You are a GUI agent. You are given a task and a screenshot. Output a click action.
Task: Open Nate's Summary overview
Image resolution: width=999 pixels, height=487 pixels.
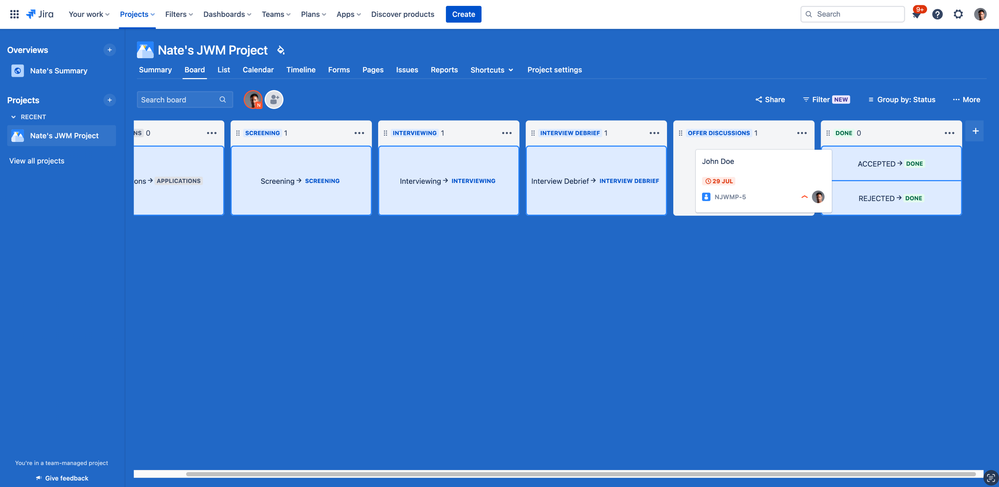pyautogui.click(x=58, y=71)
